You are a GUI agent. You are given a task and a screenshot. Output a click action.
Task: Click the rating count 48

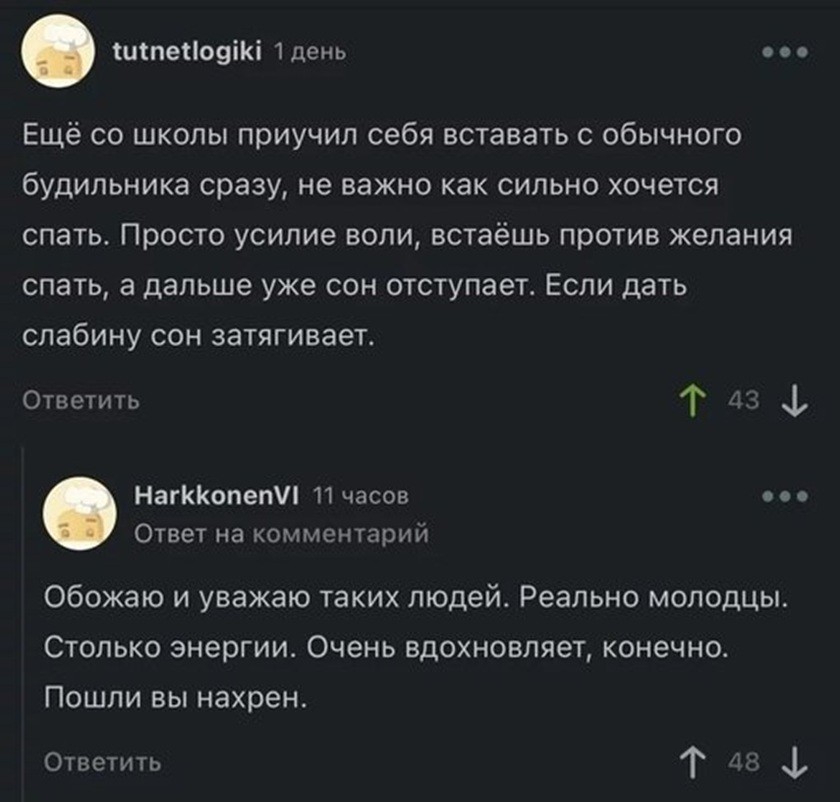744,762
